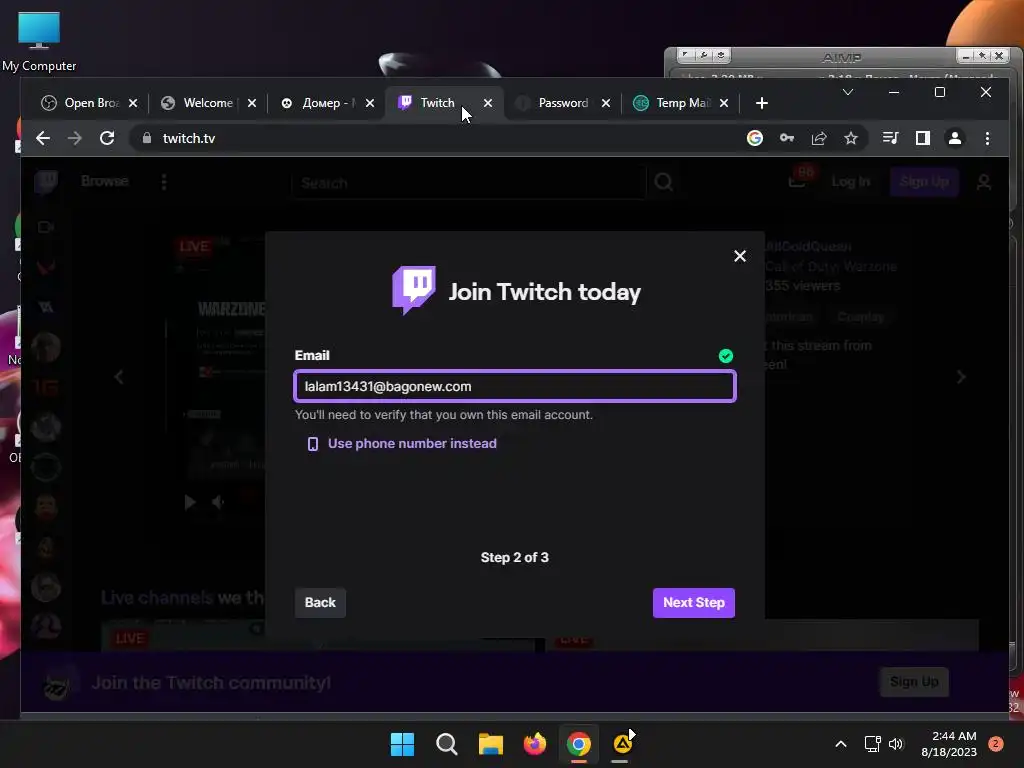
Task: Click Chrome back navigation arrow
Action: click(x=43, y=138)
